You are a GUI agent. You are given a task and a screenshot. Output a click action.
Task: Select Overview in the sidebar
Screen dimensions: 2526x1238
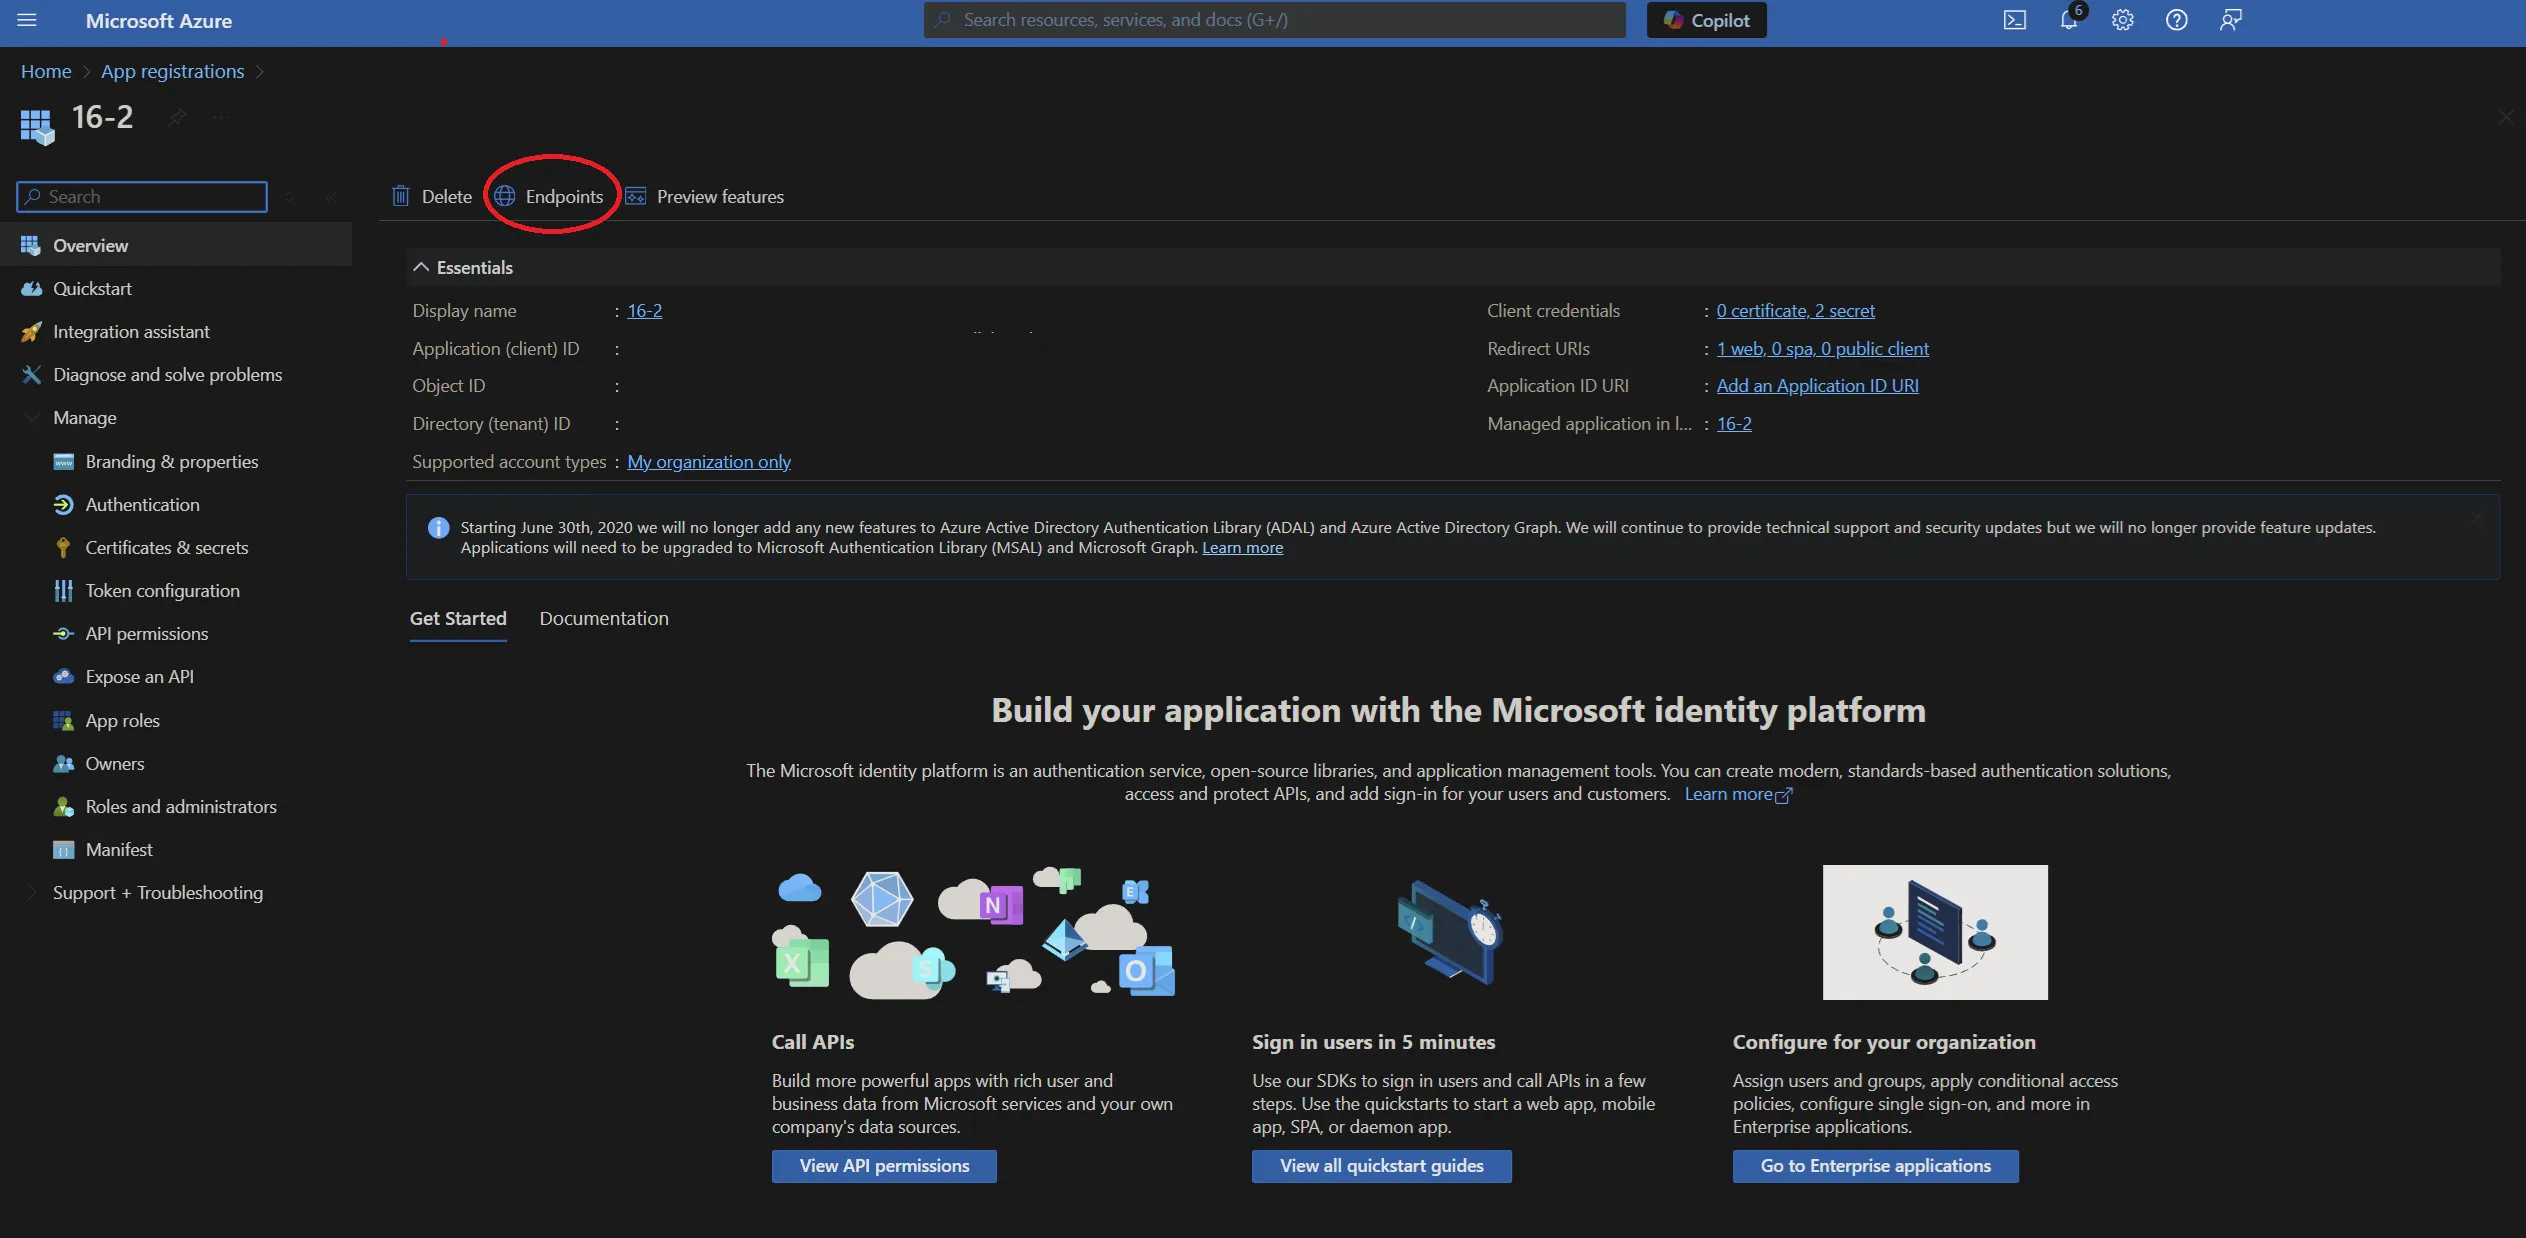point(176,246)
